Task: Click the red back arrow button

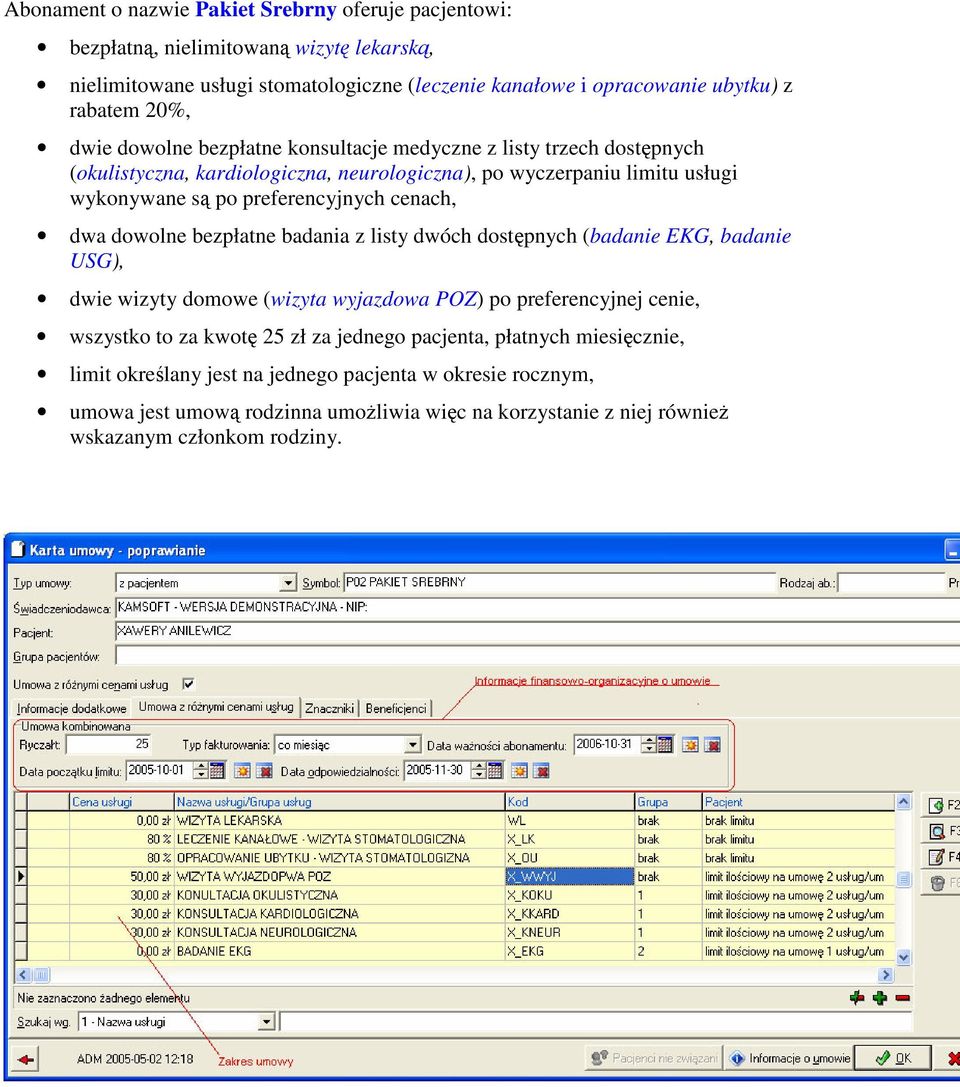Action: pos(26,1059)
